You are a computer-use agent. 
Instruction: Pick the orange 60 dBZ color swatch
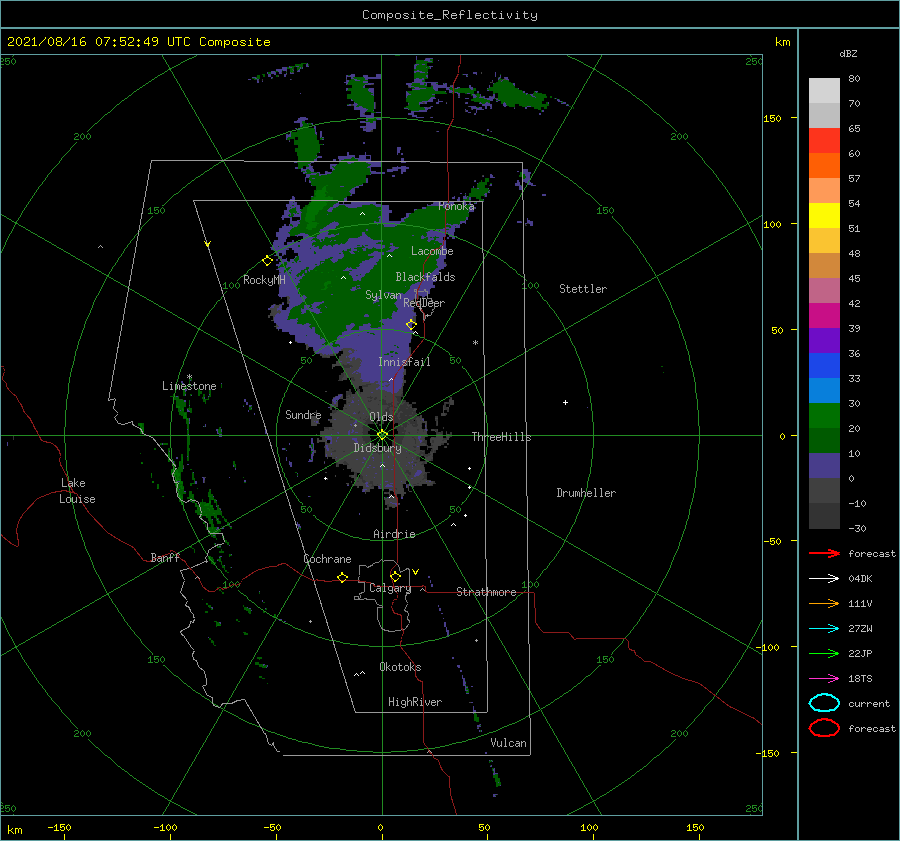pyautogui.click(x=824, y=165)
